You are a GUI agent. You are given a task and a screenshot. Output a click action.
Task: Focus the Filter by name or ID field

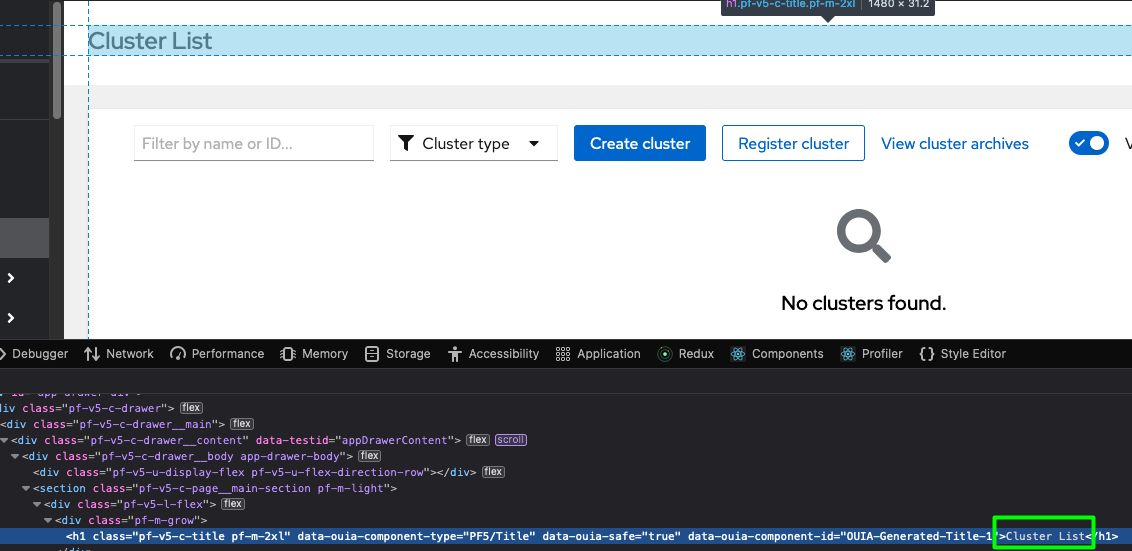(x=254, y=143)
